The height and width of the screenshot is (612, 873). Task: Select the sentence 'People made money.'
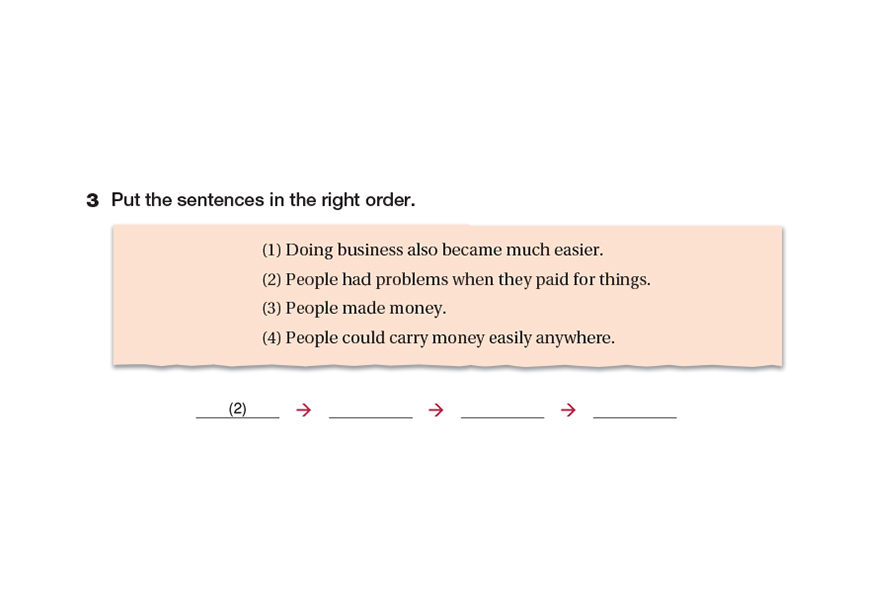(x=365, y=309)
